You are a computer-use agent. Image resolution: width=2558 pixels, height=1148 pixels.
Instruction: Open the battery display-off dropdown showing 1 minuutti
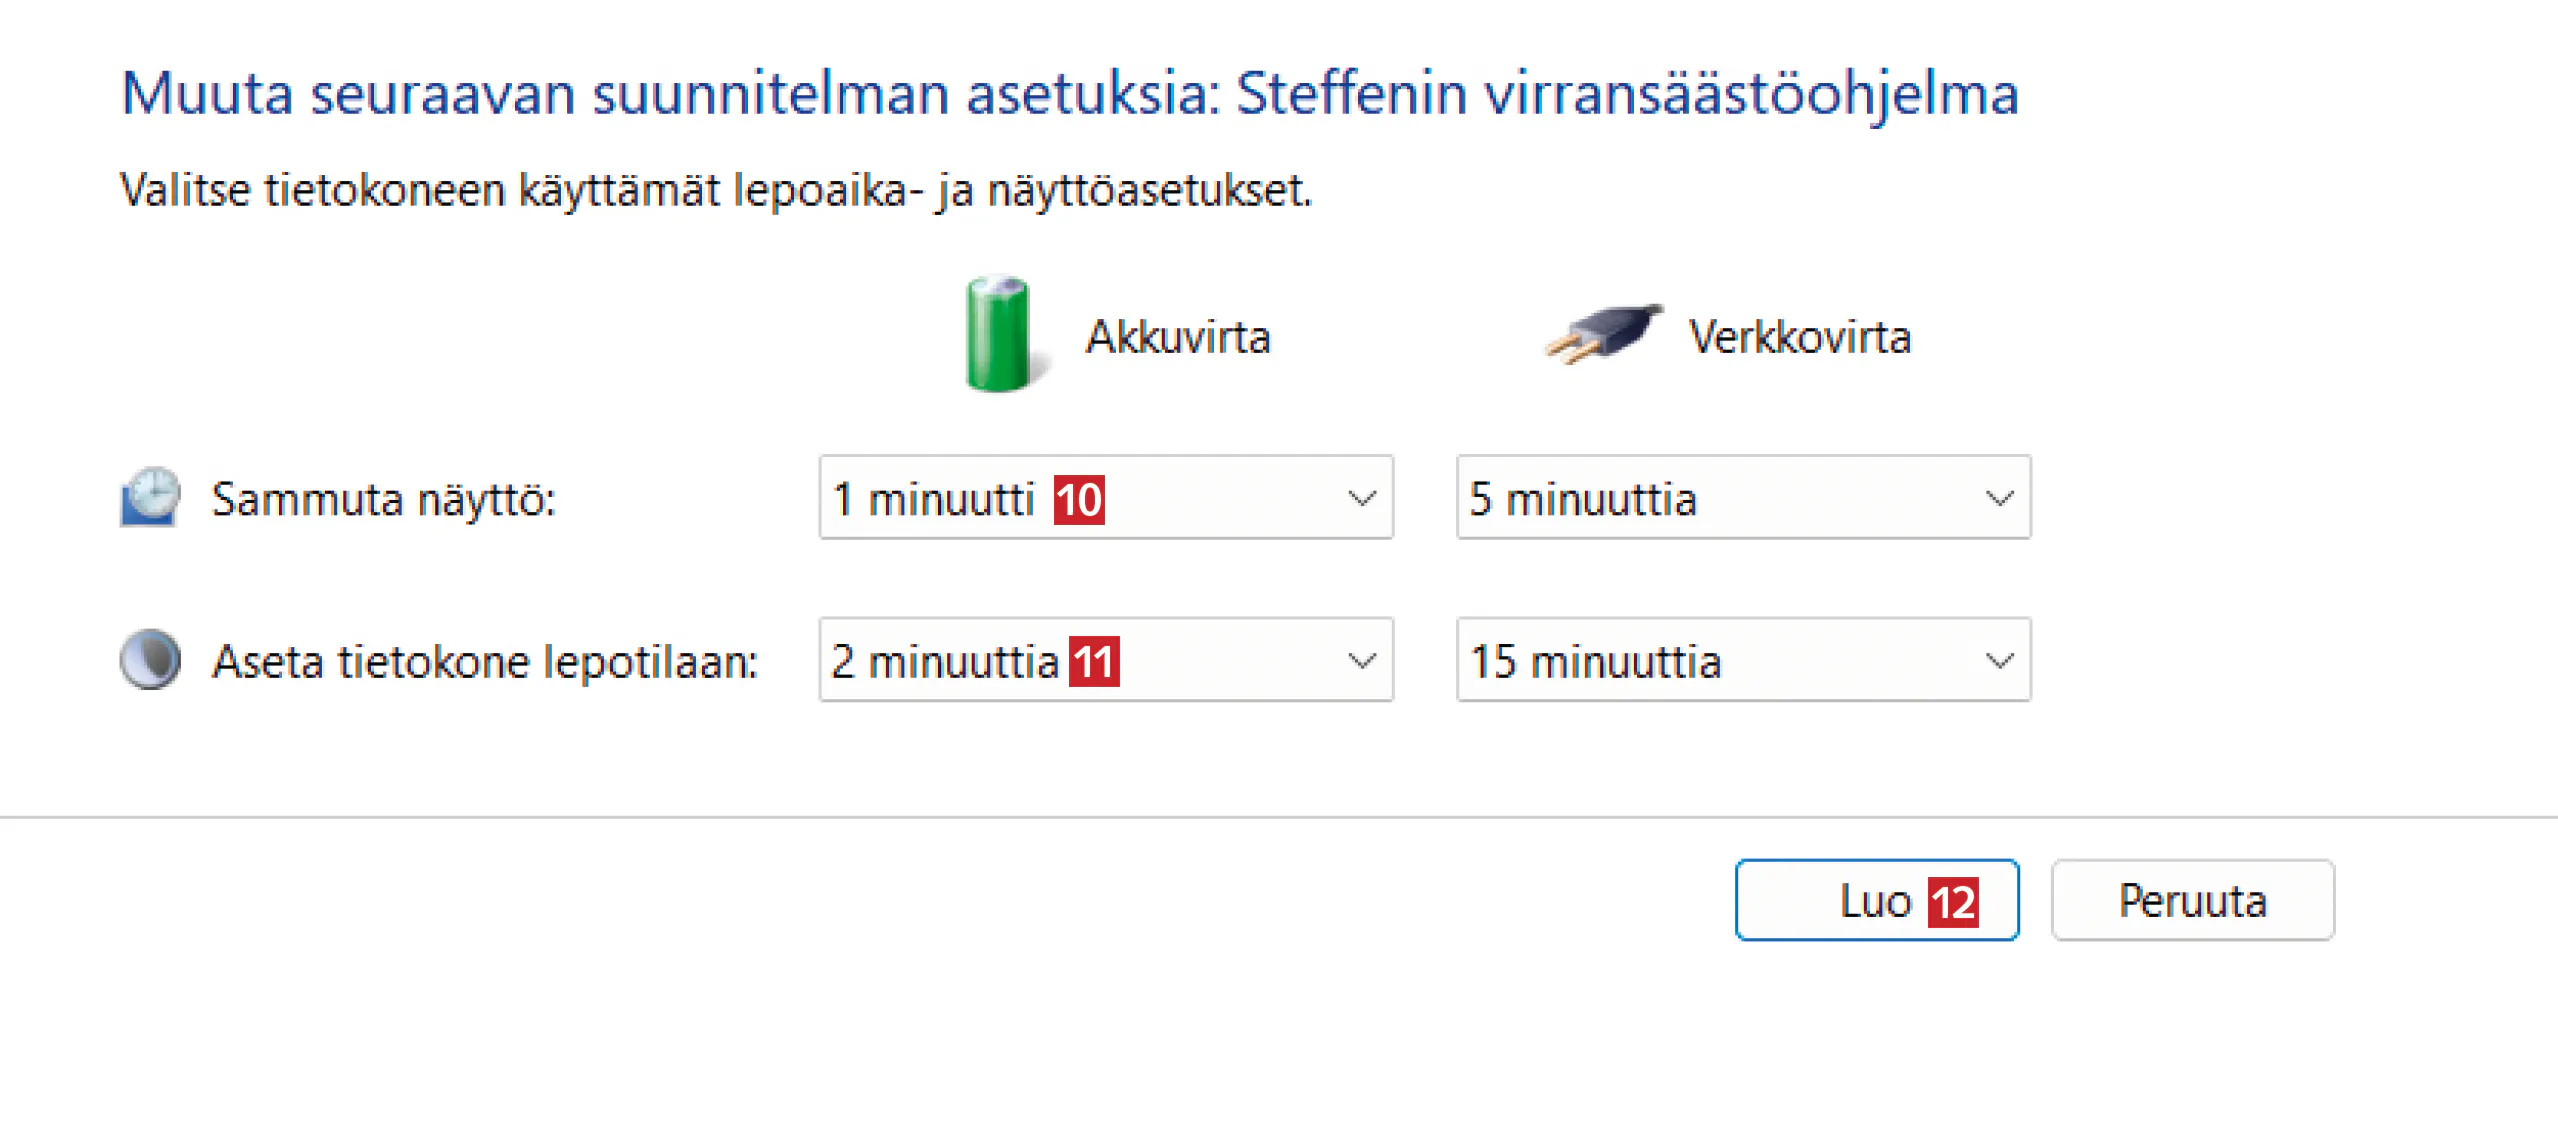coord(1106,498)
